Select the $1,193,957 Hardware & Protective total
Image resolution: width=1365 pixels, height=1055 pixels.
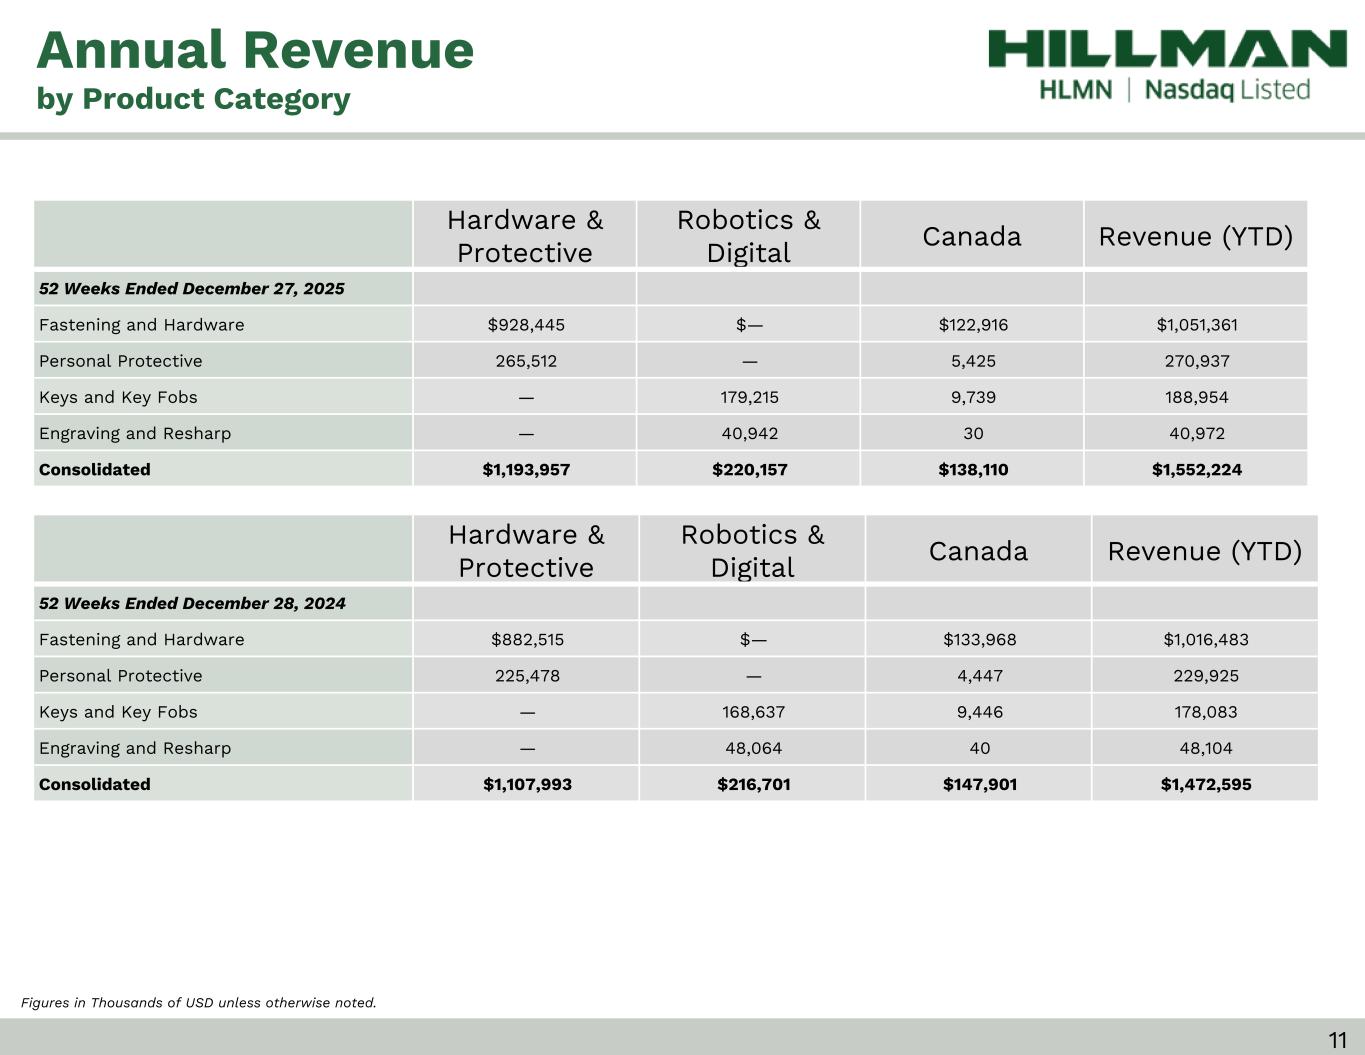click(526, 470)
